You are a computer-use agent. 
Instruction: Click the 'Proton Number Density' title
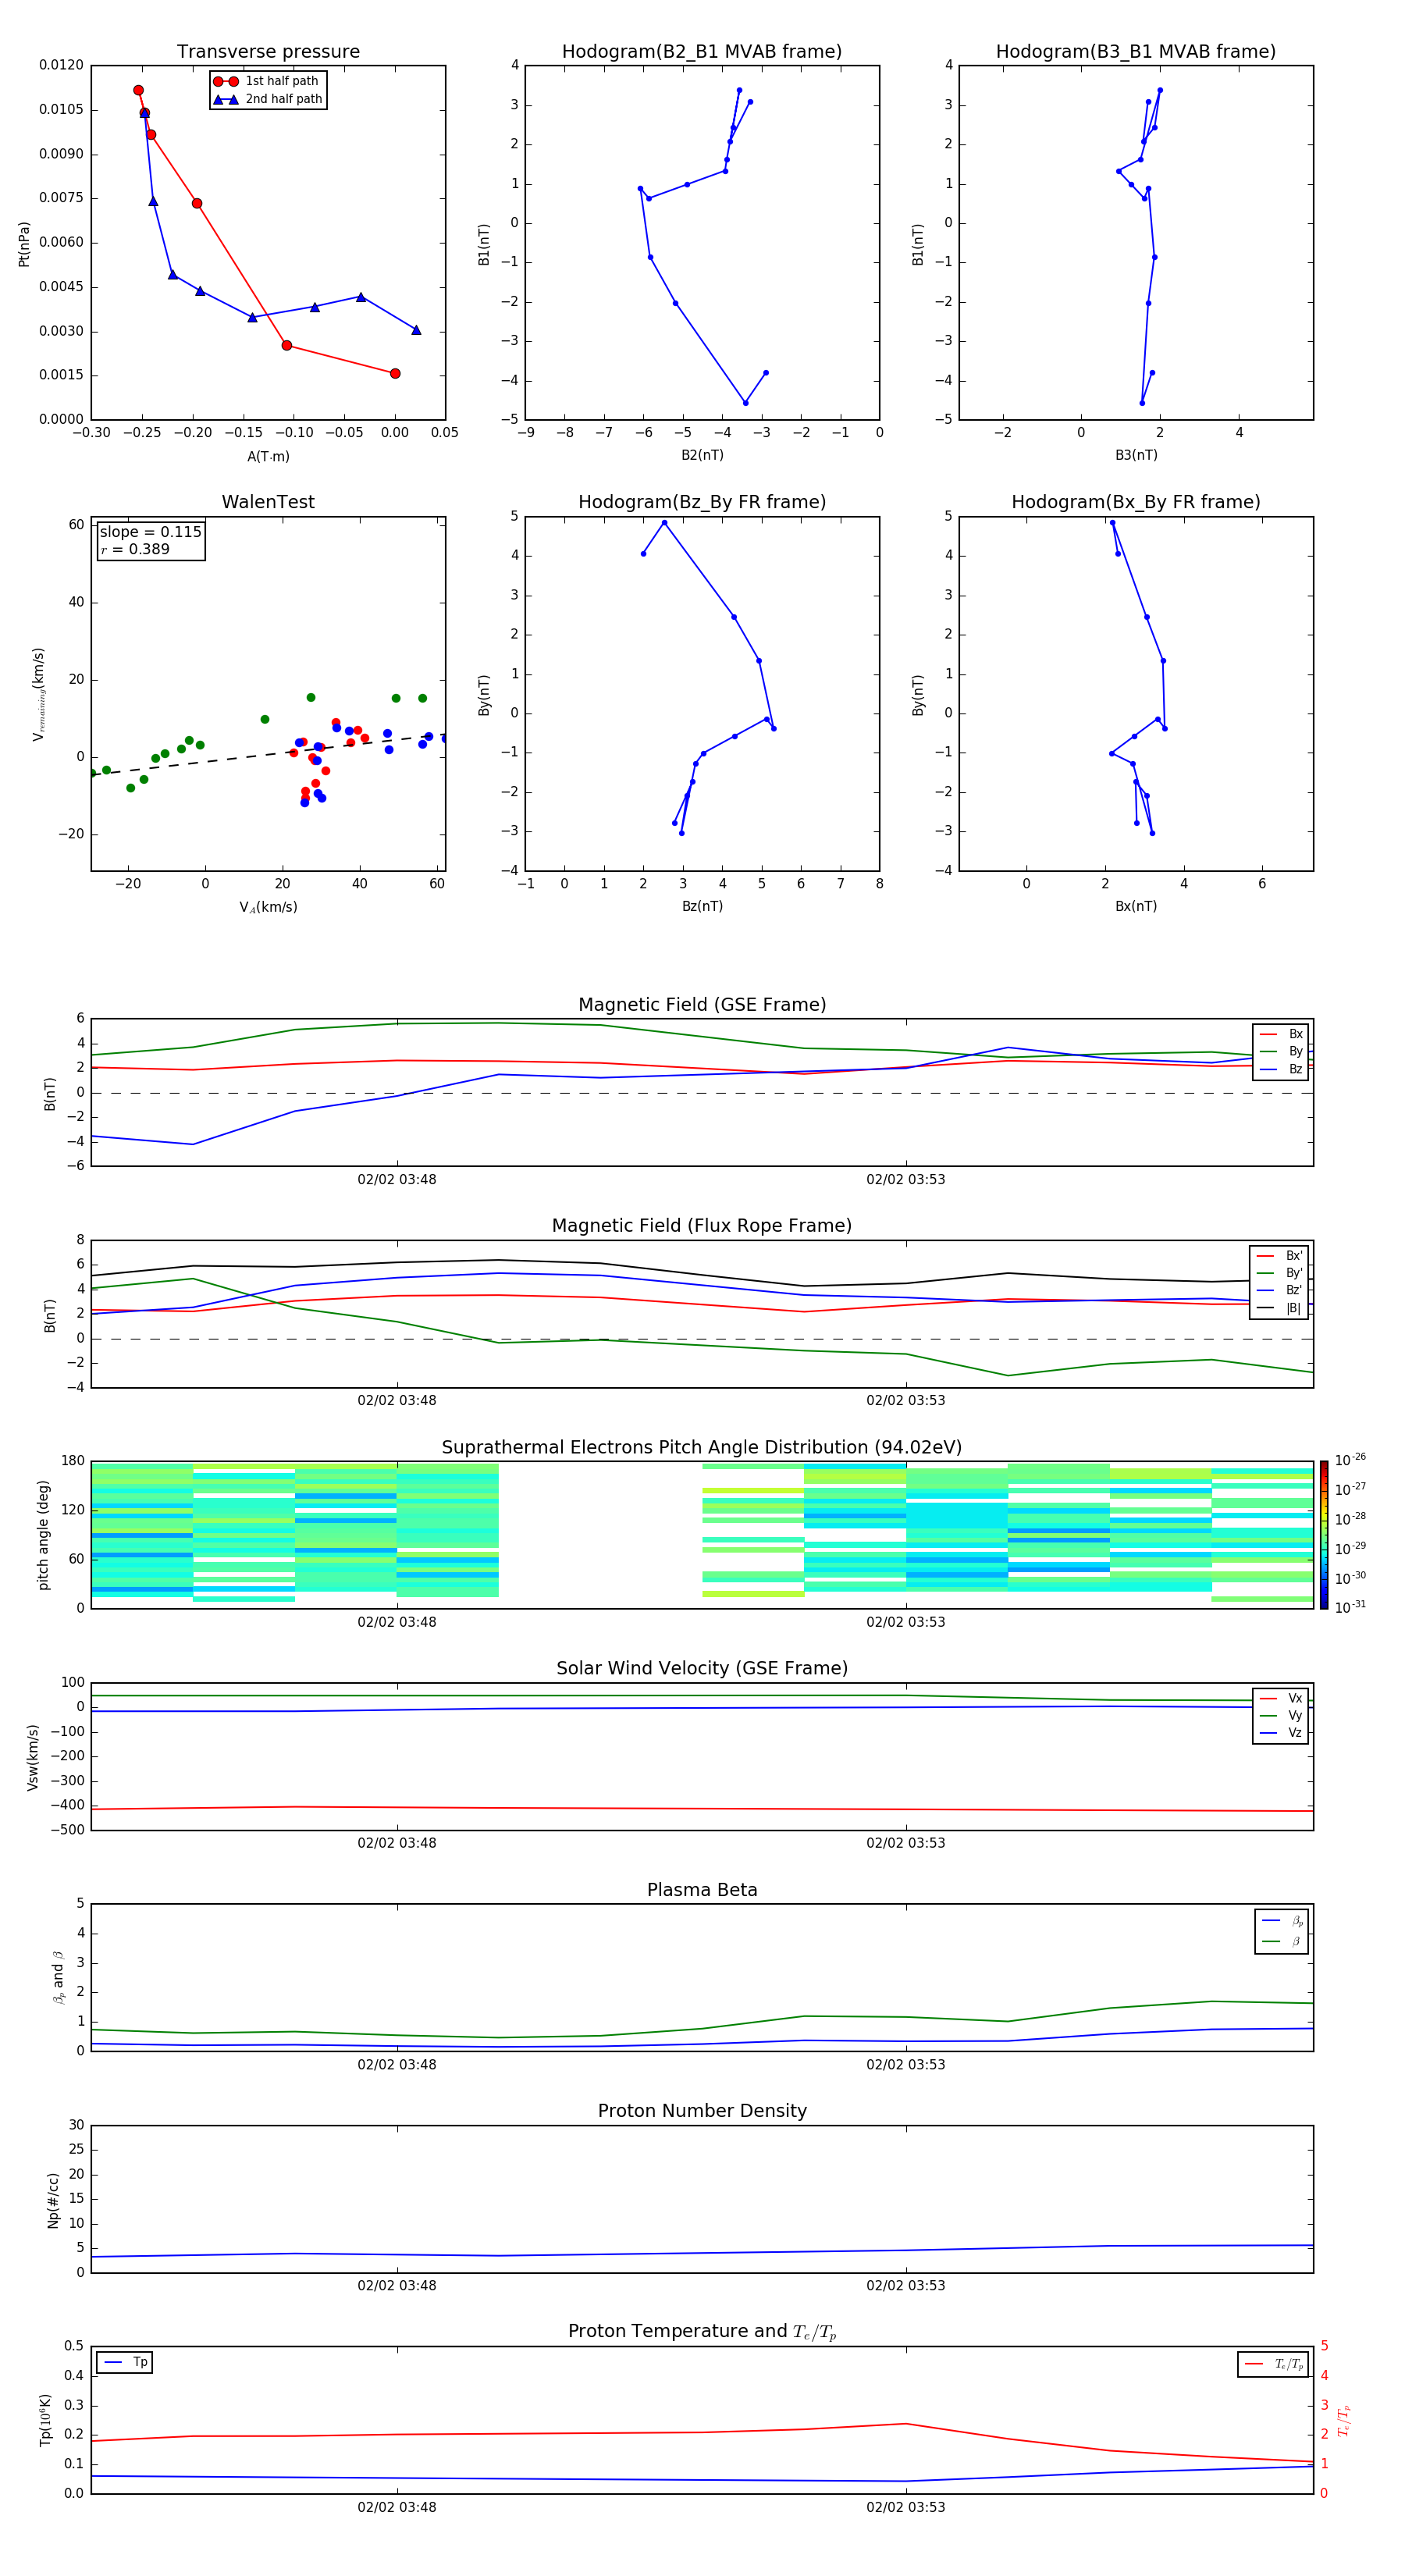click(702, 2111)
